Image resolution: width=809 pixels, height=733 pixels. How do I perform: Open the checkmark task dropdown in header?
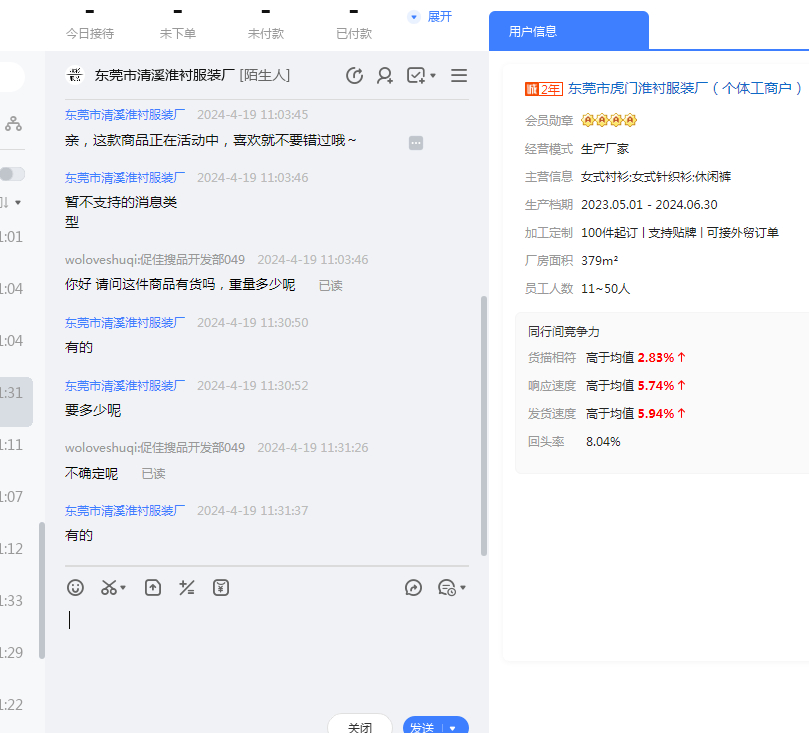421,75
